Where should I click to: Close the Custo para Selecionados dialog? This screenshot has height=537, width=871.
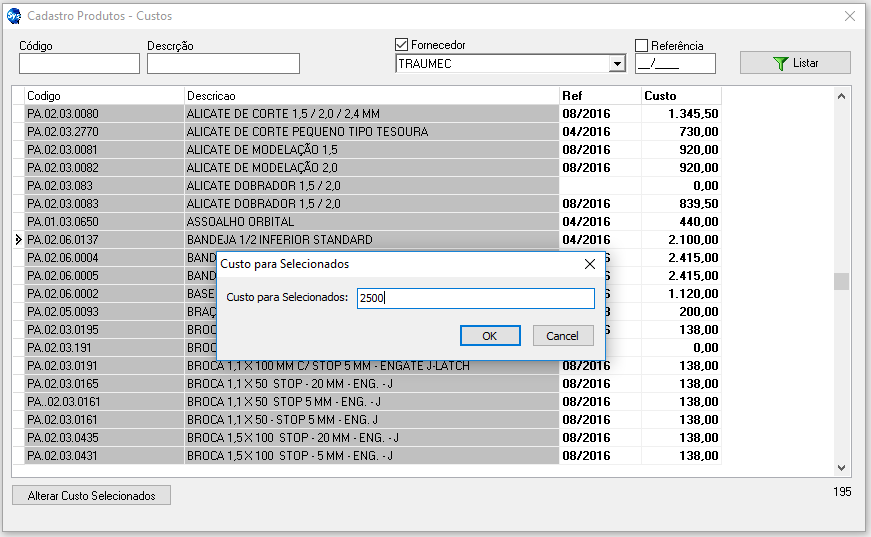coord(589,264)
